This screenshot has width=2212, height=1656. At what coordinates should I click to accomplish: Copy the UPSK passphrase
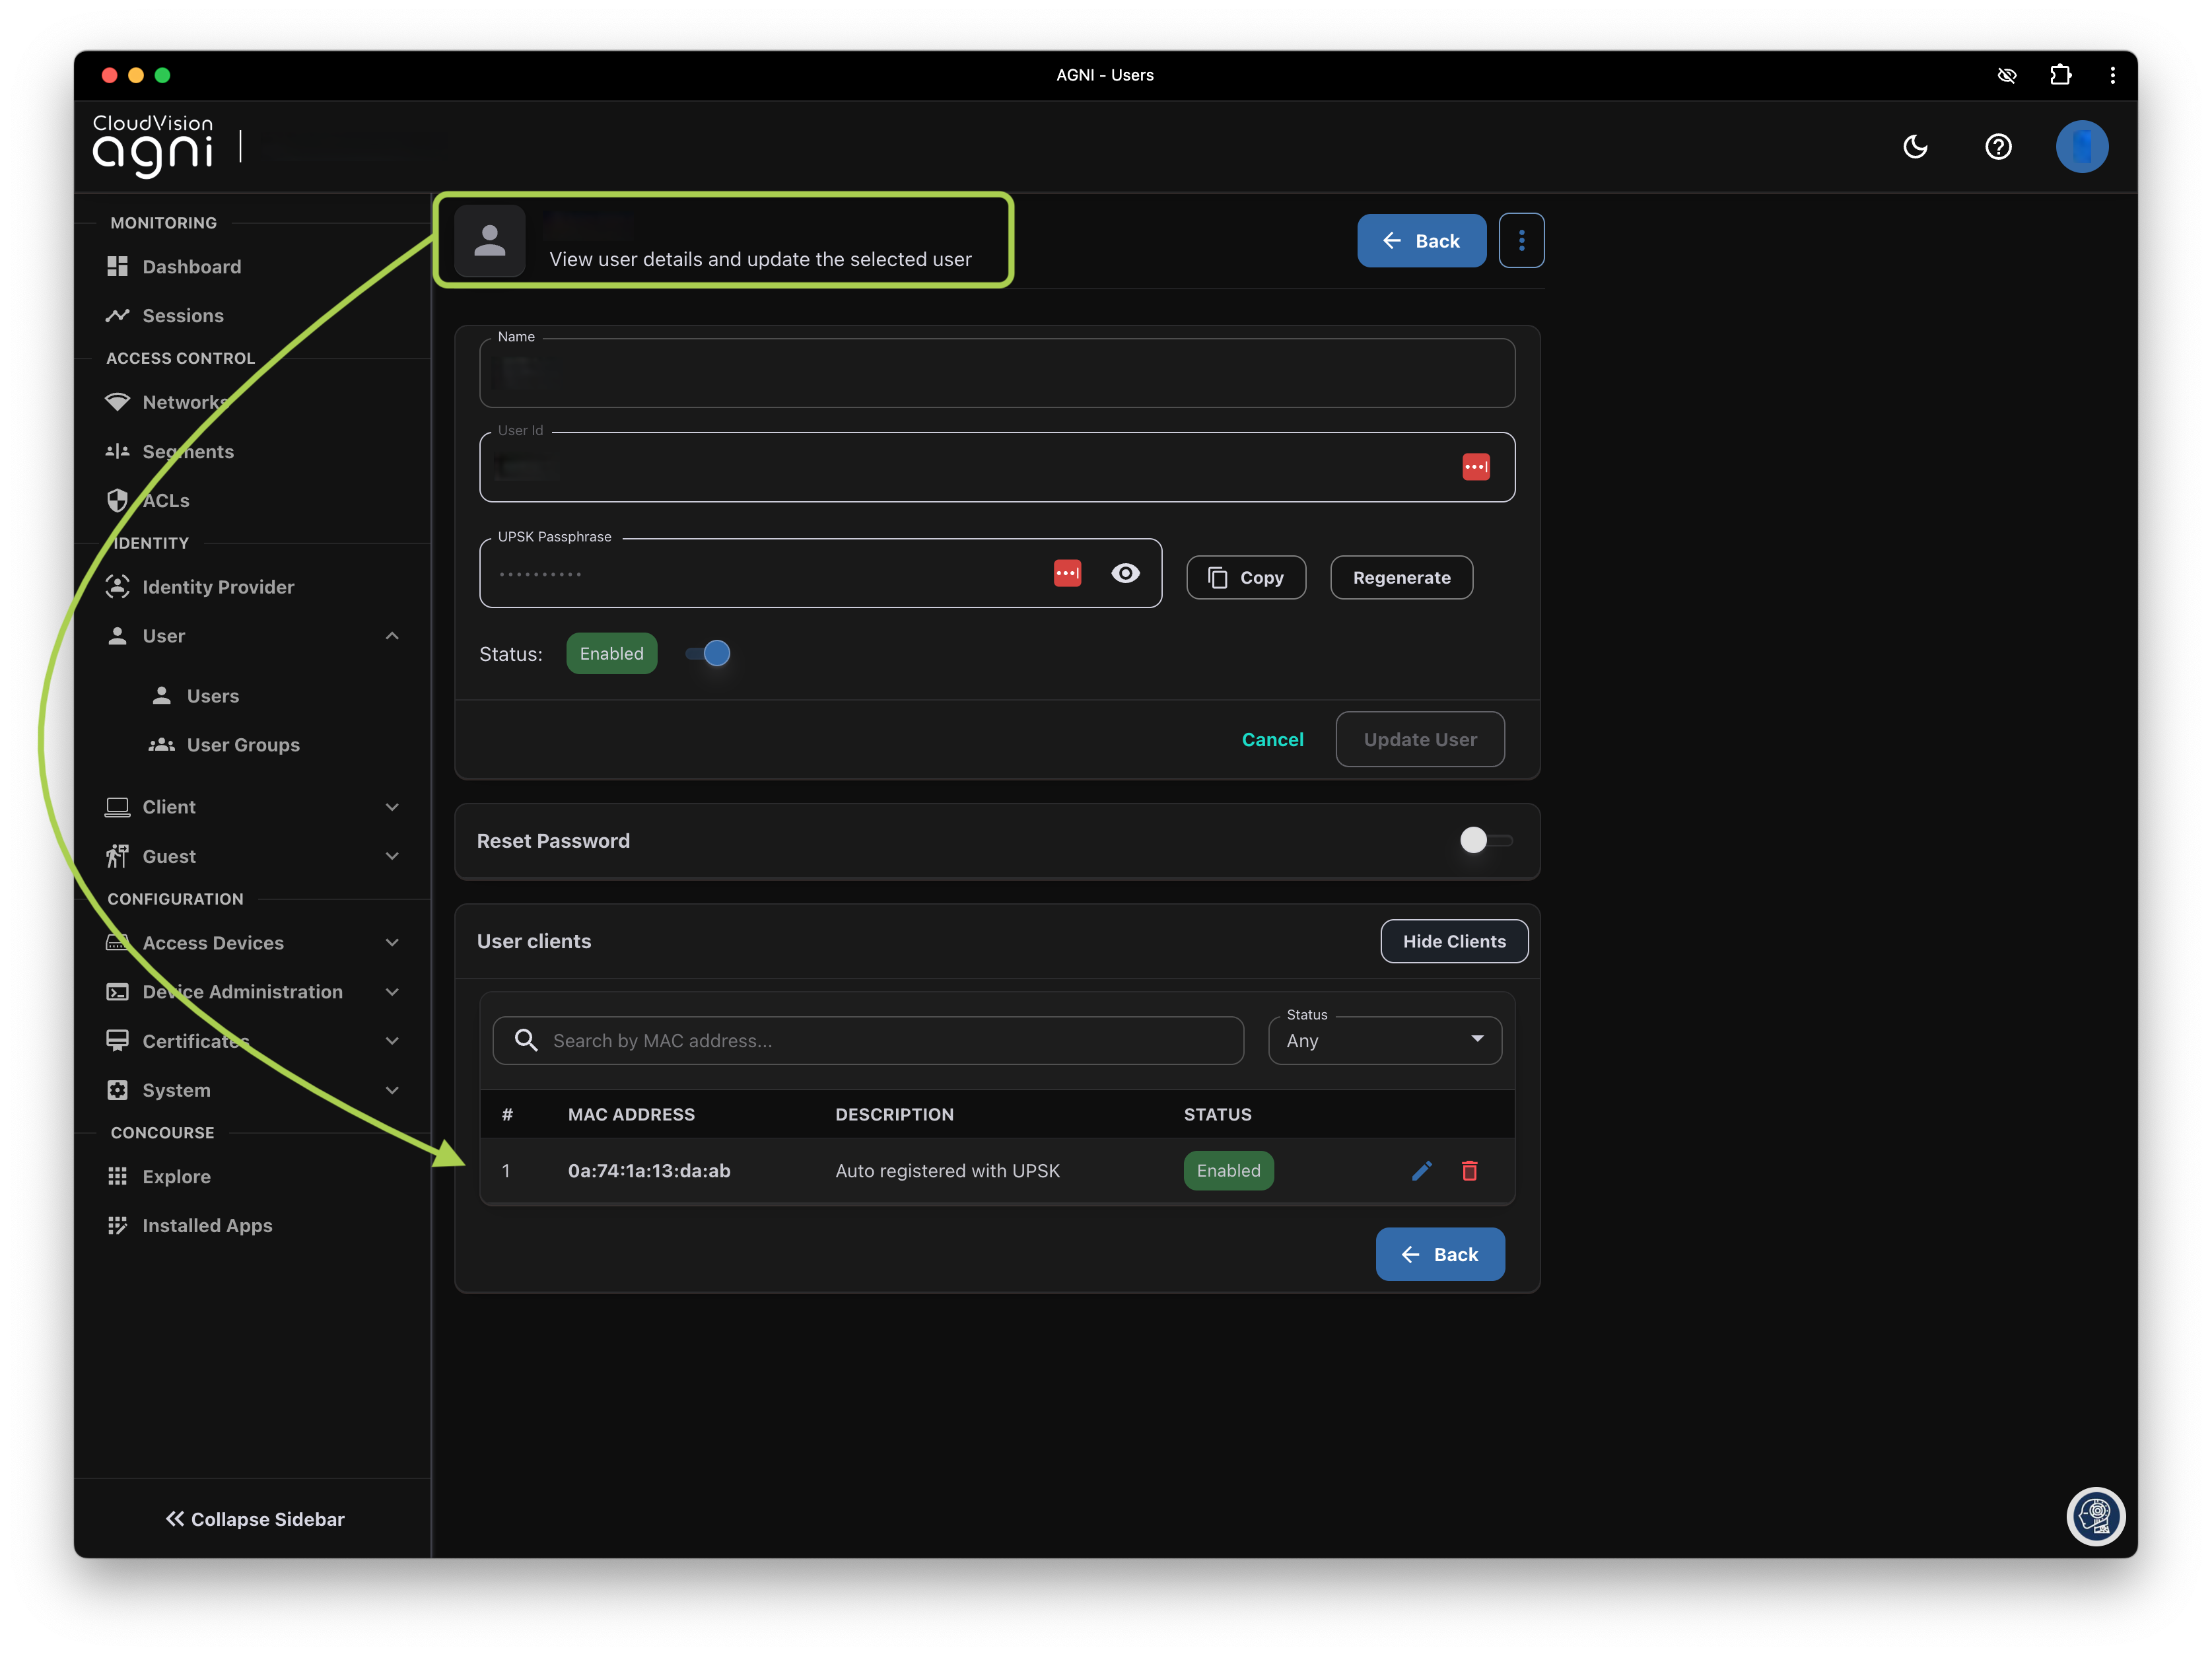(x=1245, y=578)
